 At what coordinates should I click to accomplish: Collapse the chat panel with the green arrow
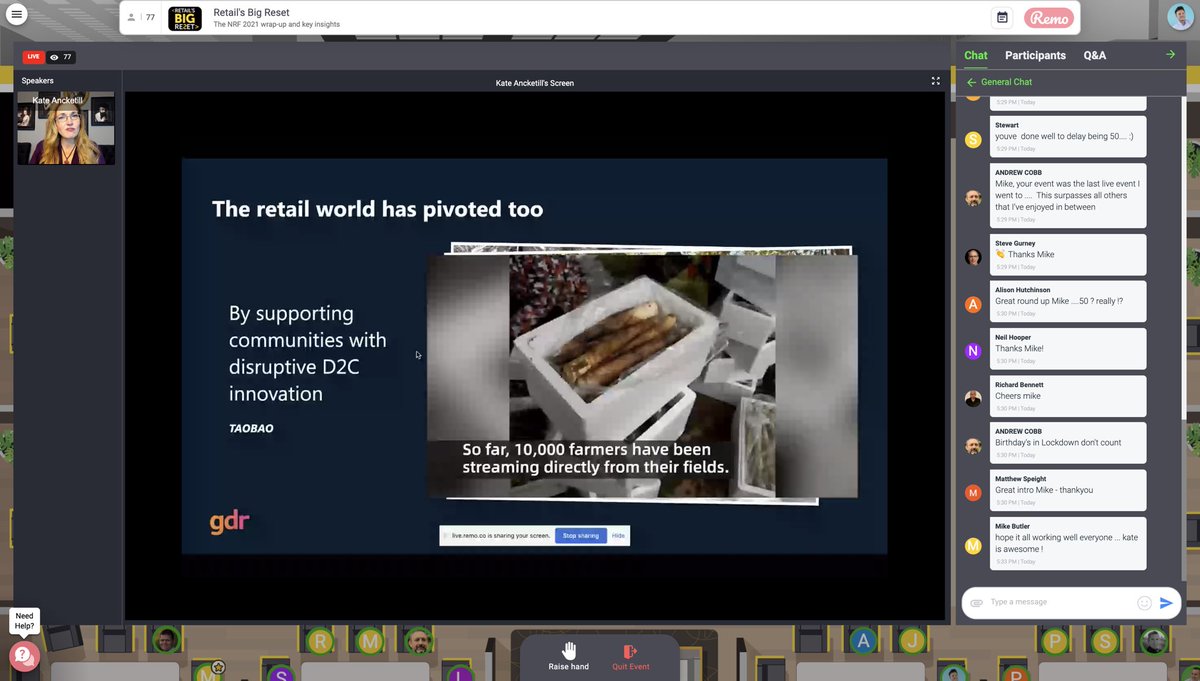point(1171,54)
